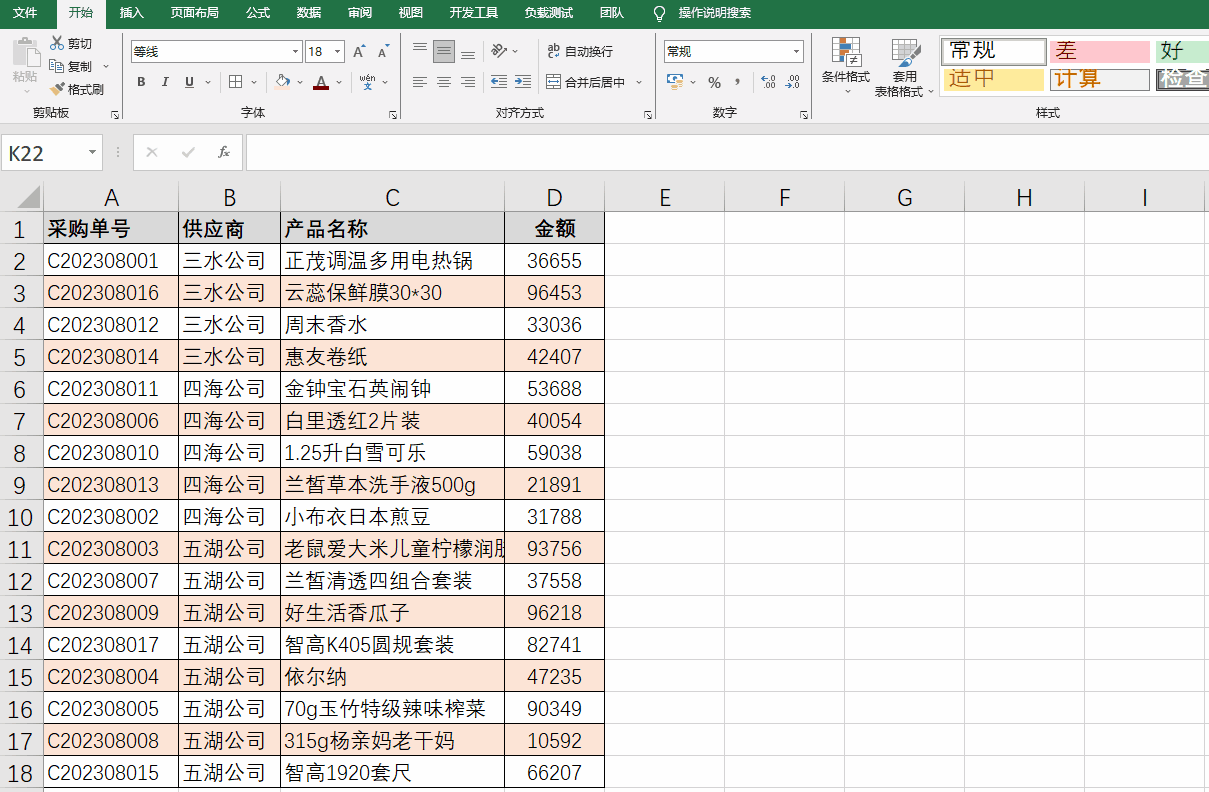Click the text orientation icon
This screenshot has height=792, width=1209.
[x=498, y=50]
